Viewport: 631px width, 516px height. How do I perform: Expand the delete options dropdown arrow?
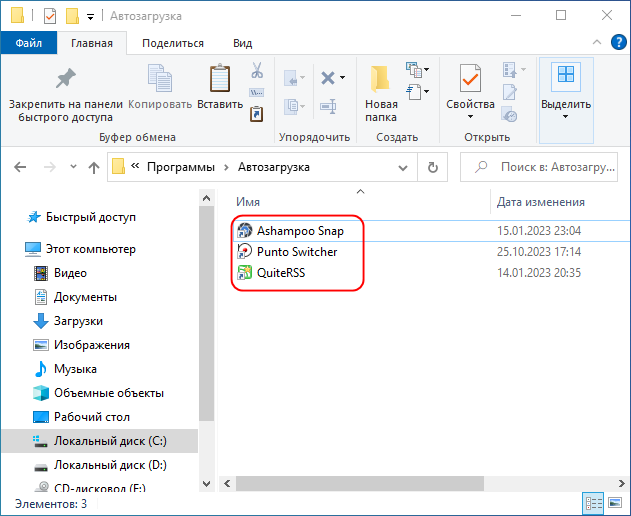[x=342, y=77]
